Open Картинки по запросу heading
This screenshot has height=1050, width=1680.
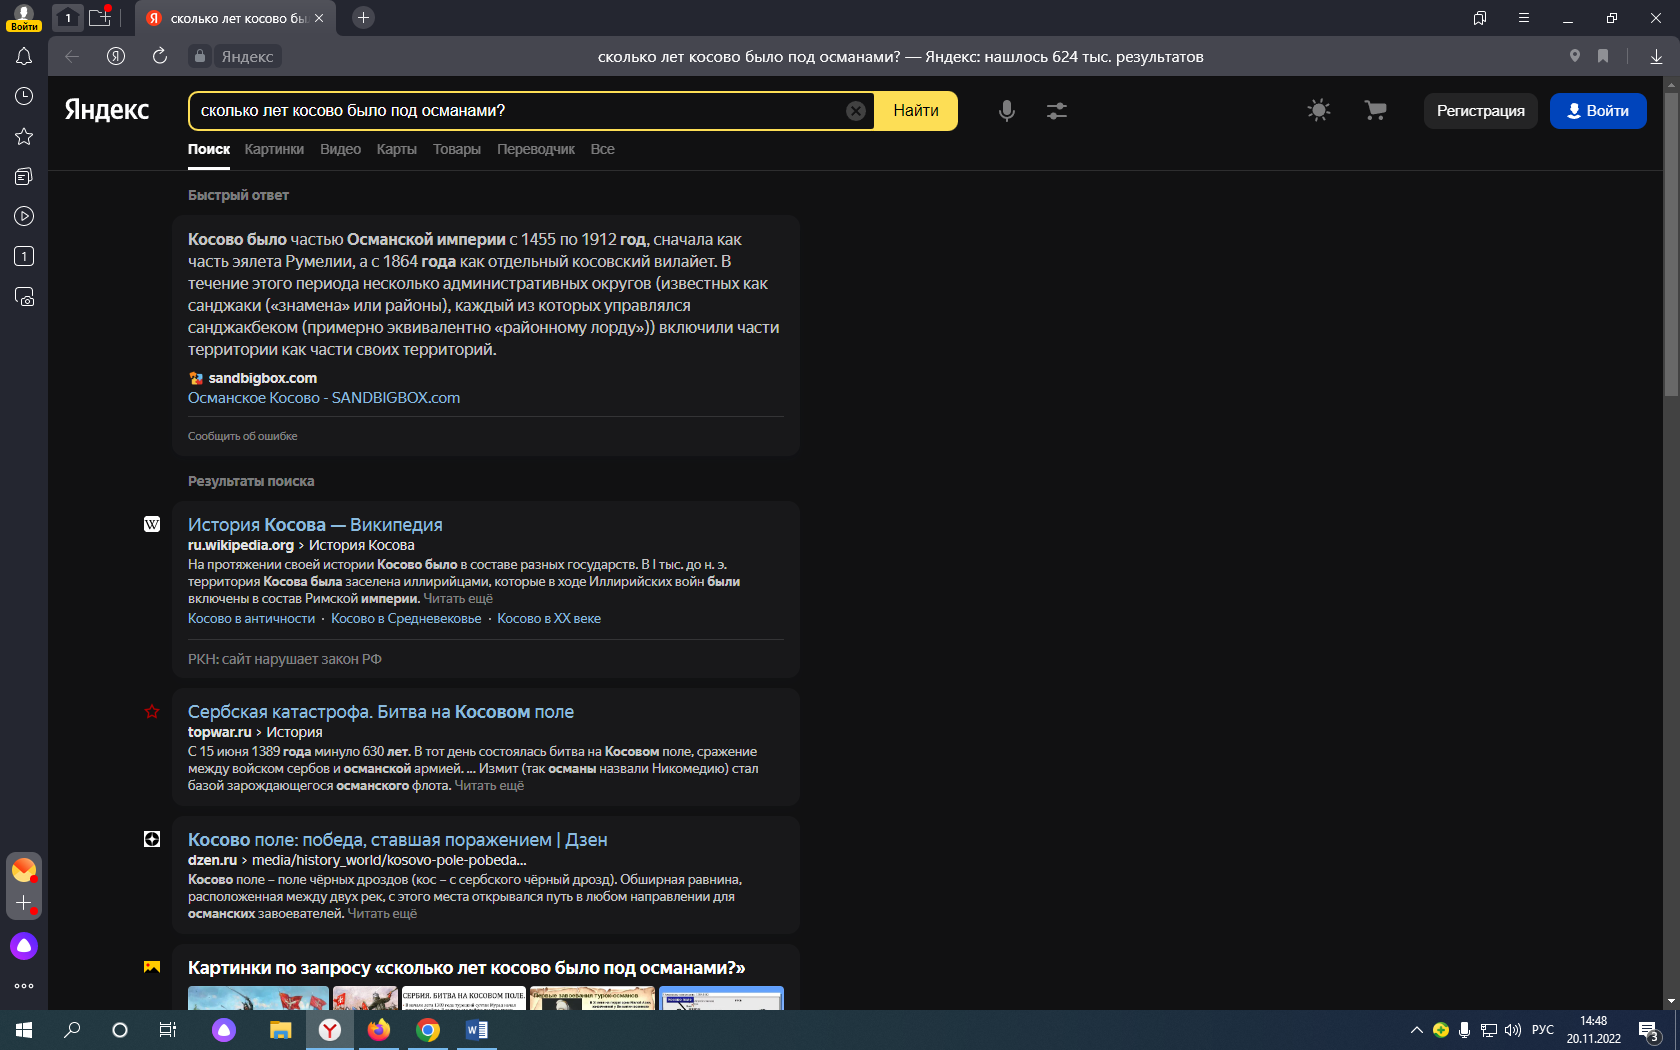coord(466,968)
